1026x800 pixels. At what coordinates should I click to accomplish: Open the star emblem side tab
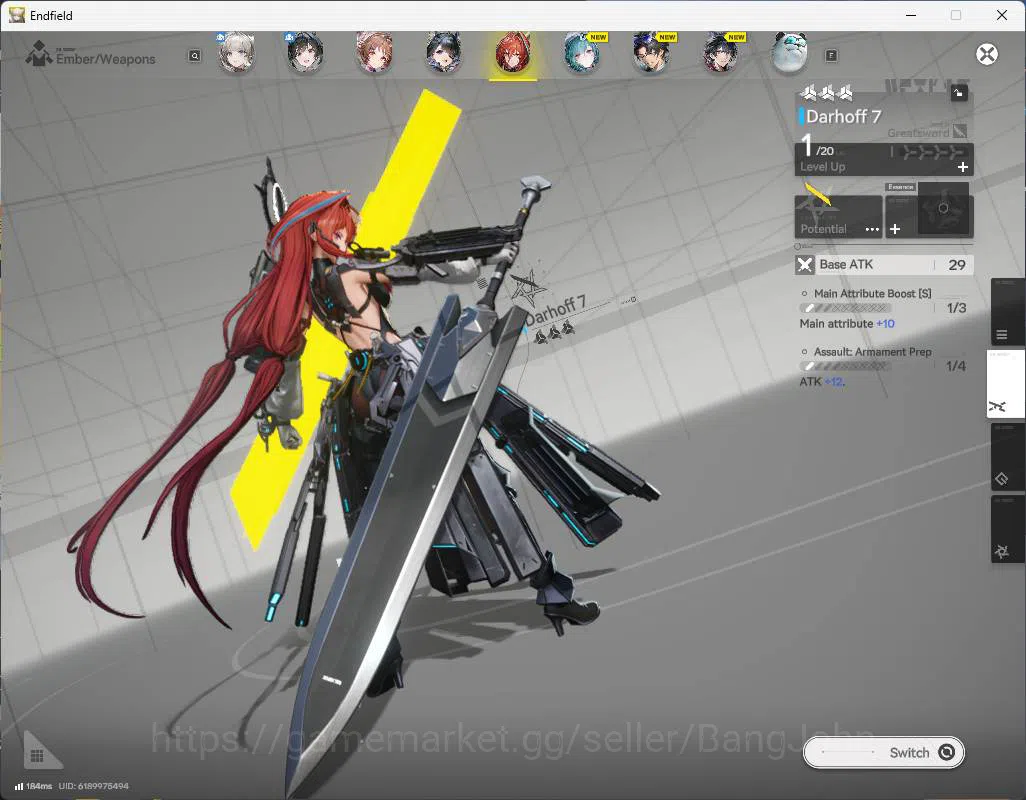[1007, 529]
